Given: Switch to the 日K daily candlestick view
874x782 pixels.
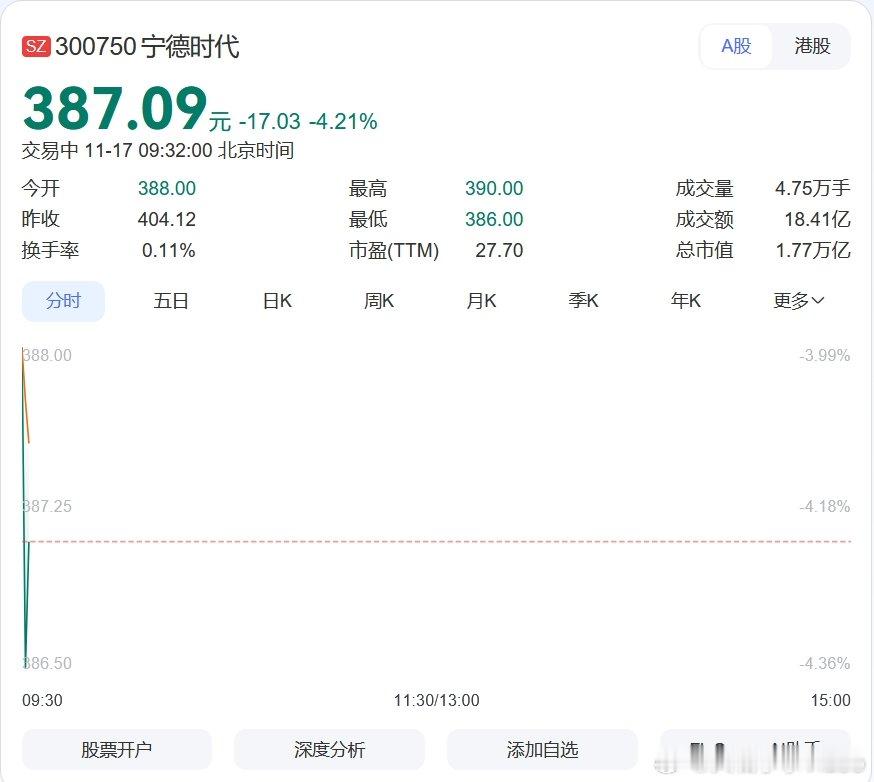Looking at the screenshot, I should tap(277, 300).
